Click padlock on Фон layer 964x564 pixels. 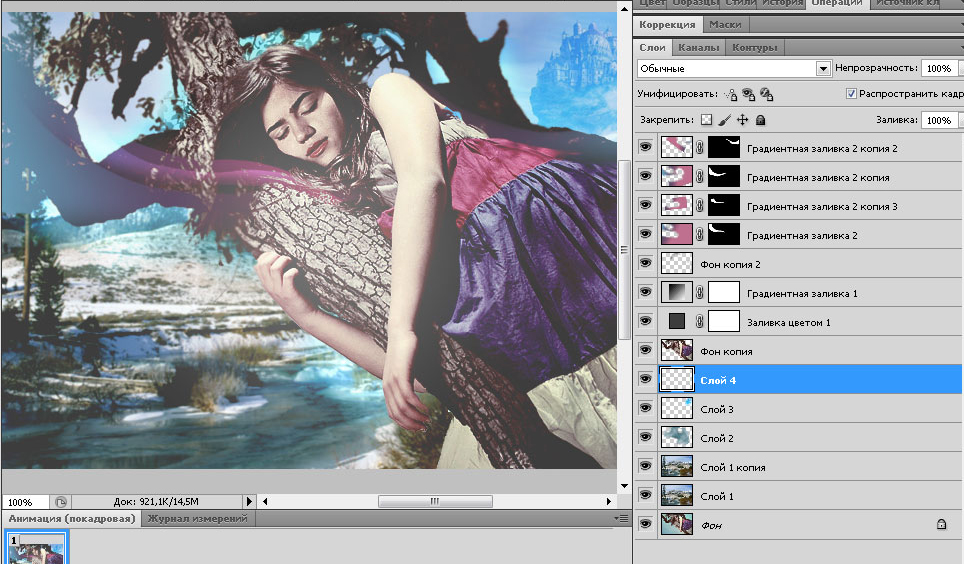941,524
